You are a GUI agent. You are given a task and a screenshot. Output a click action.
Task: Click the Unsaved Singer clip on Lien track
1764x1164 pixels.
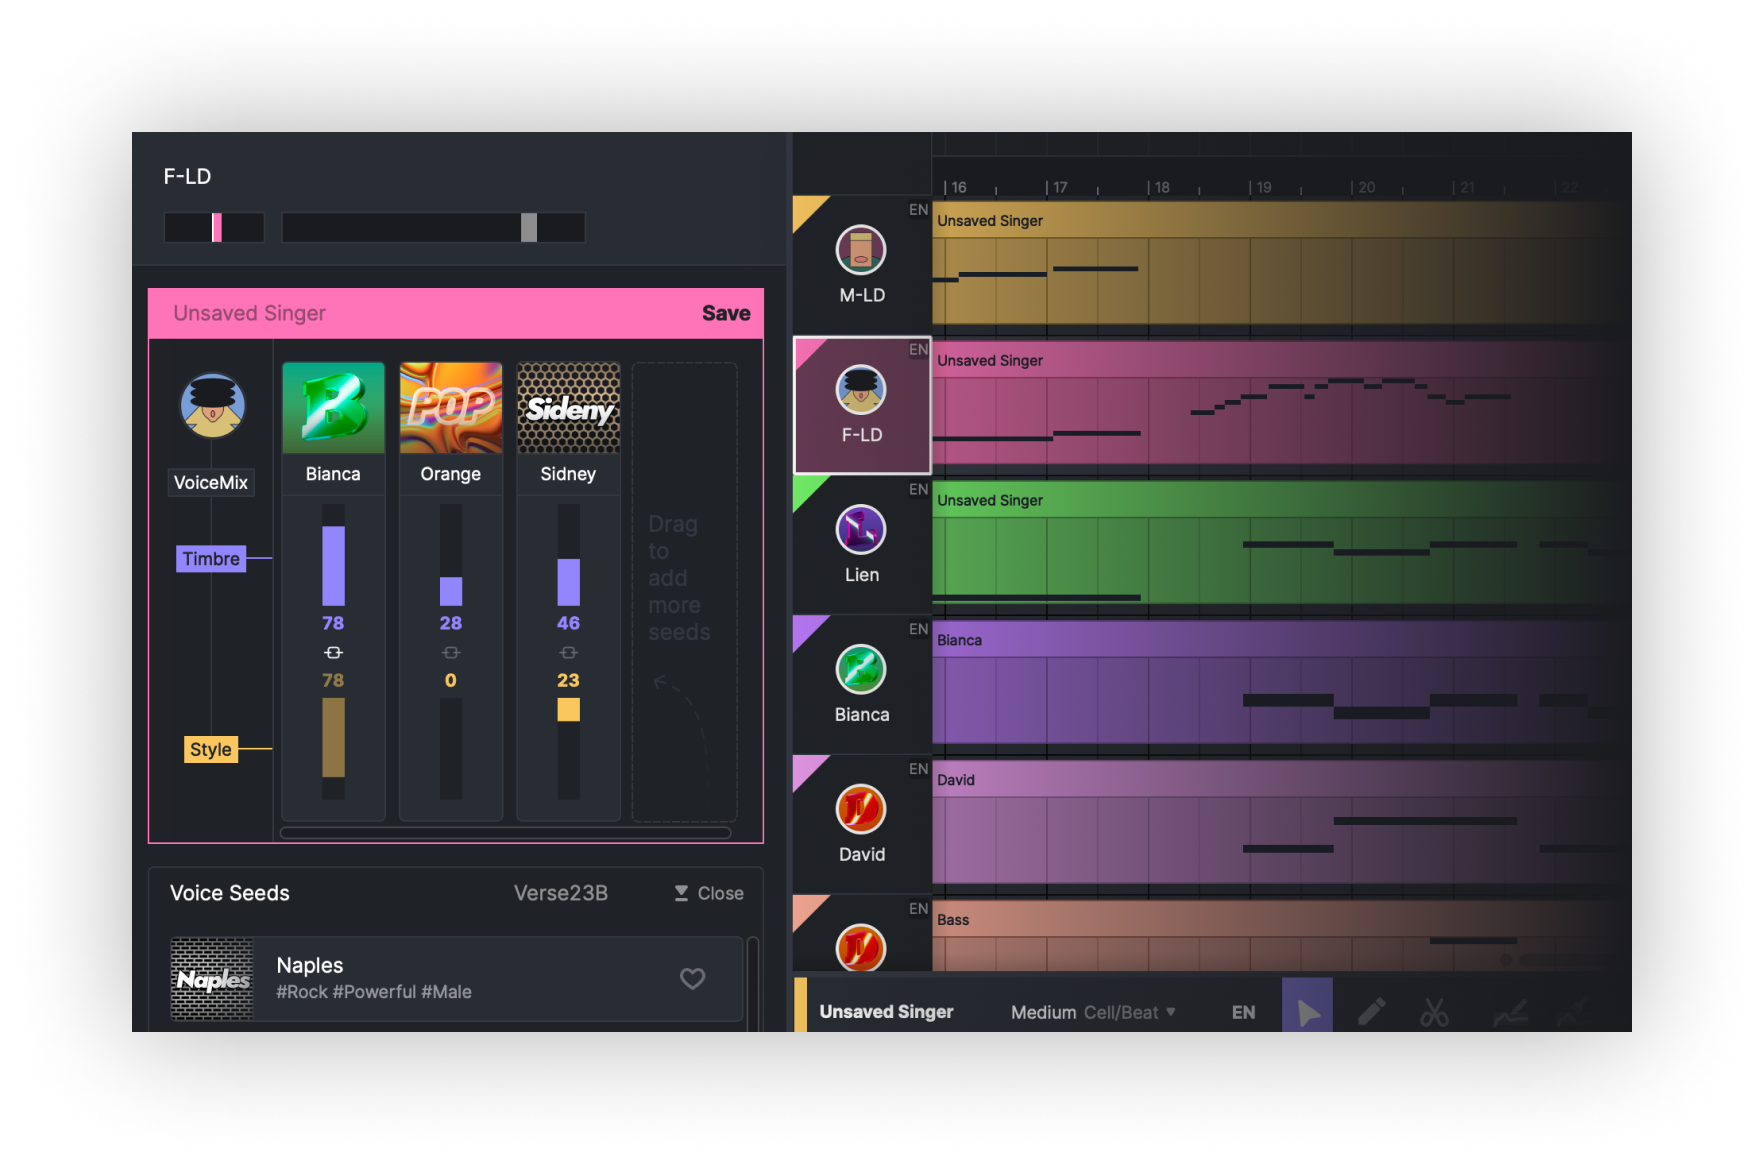tap(1280, 542)
